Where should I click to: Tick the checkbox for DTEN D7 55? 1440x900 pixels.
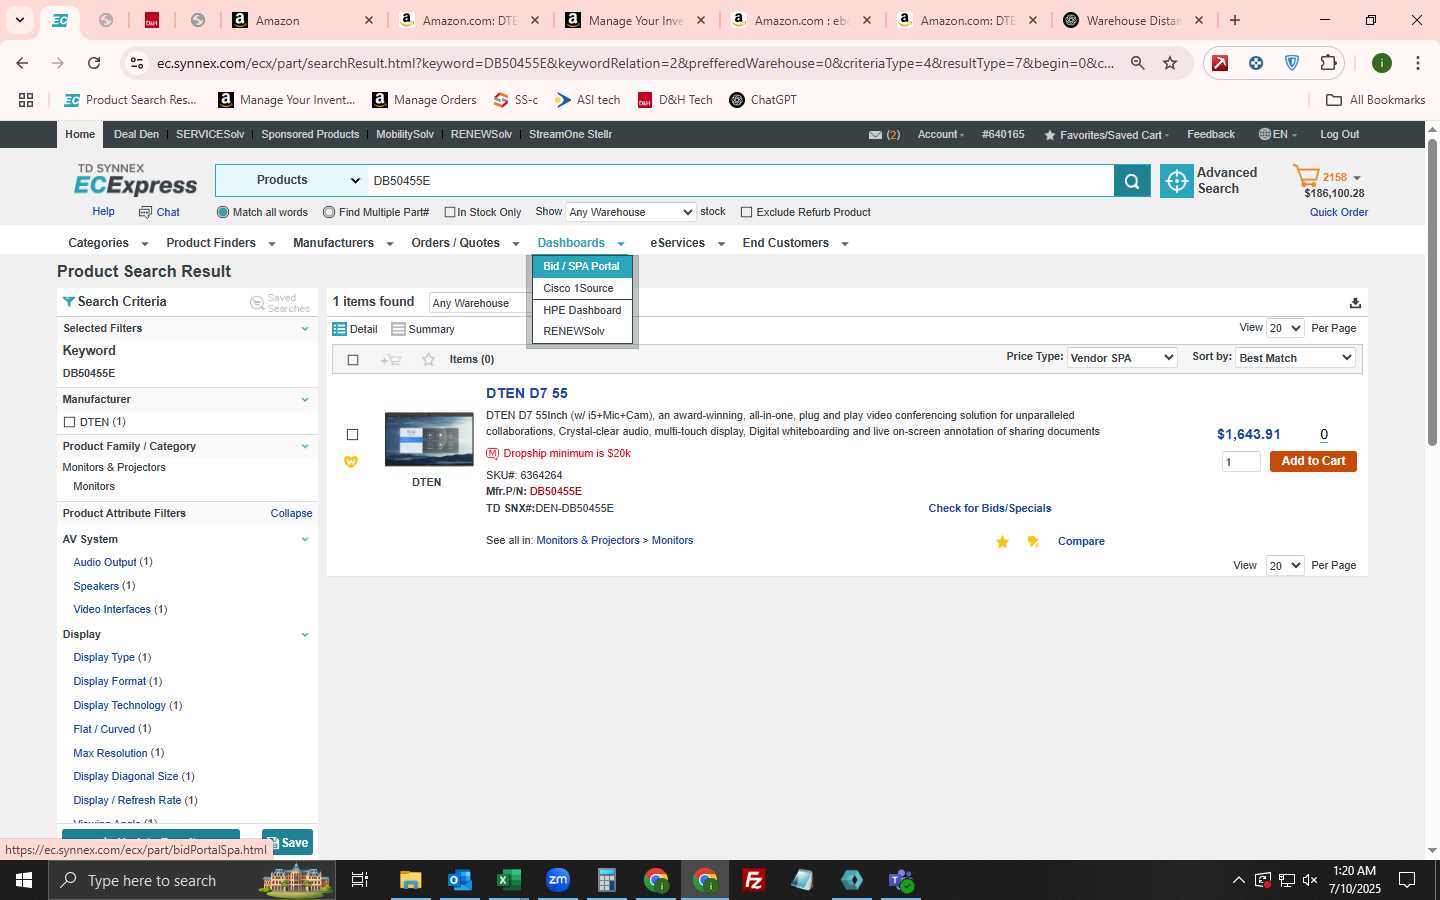tap(352, 435)
